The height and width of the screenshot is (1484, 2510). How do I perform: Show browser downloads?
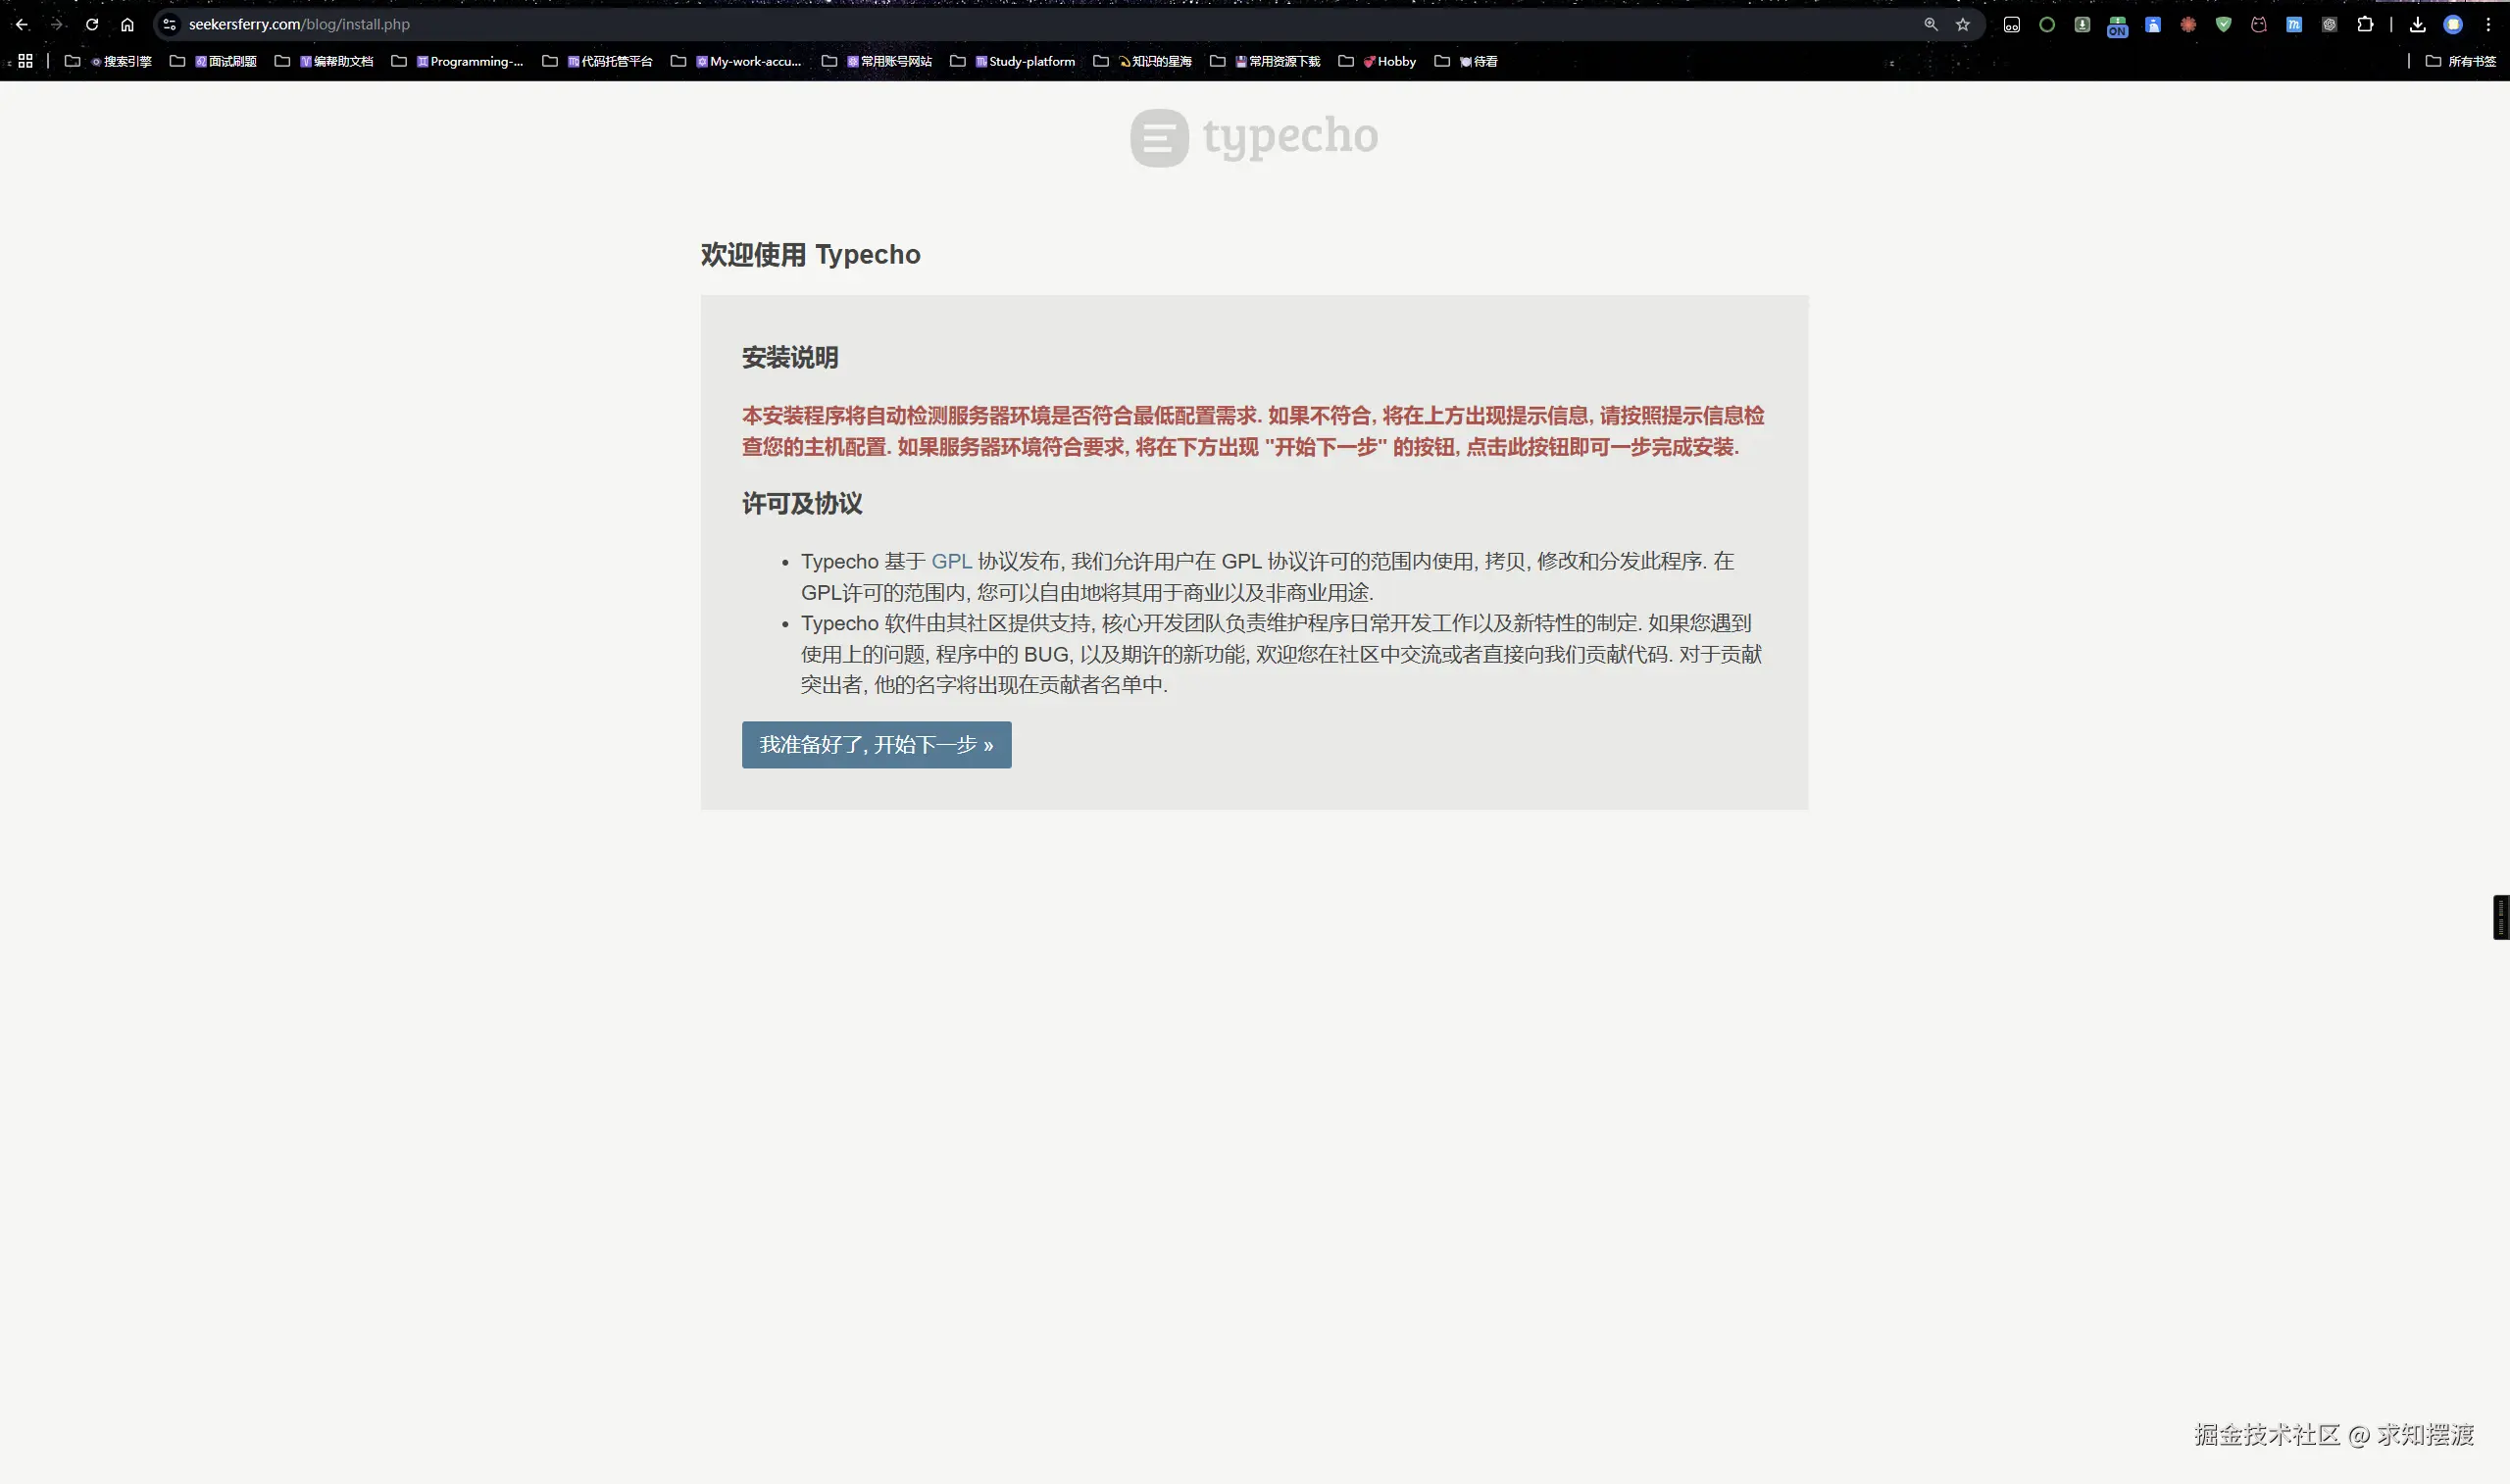tap(2418, 24)
